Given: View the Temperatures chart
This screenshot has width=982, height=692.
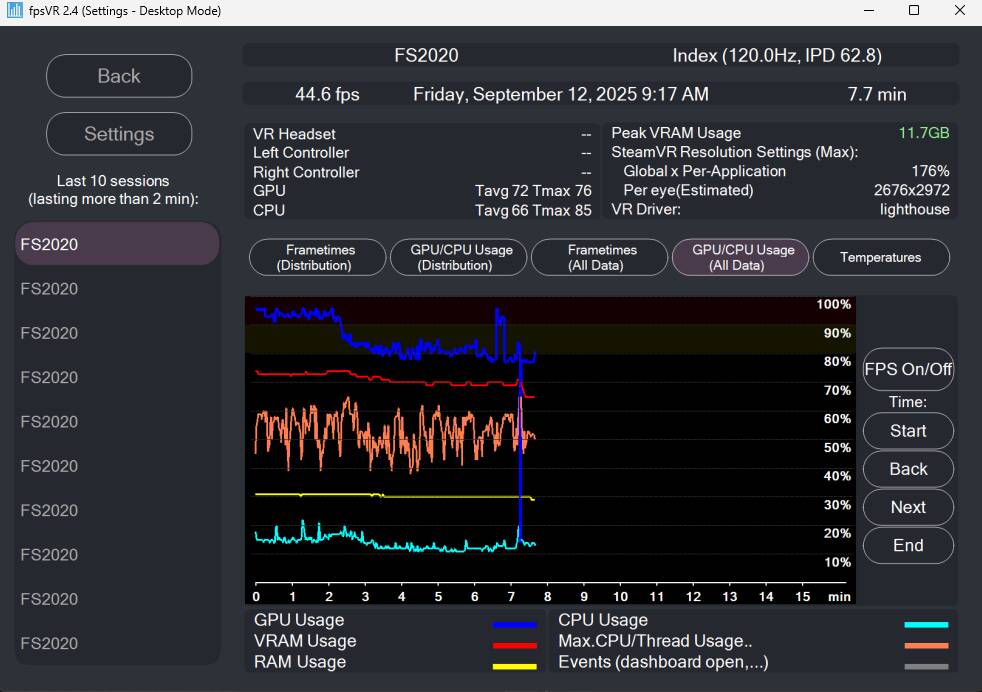Looking at the screenshot, I should [x=881, y=257].
